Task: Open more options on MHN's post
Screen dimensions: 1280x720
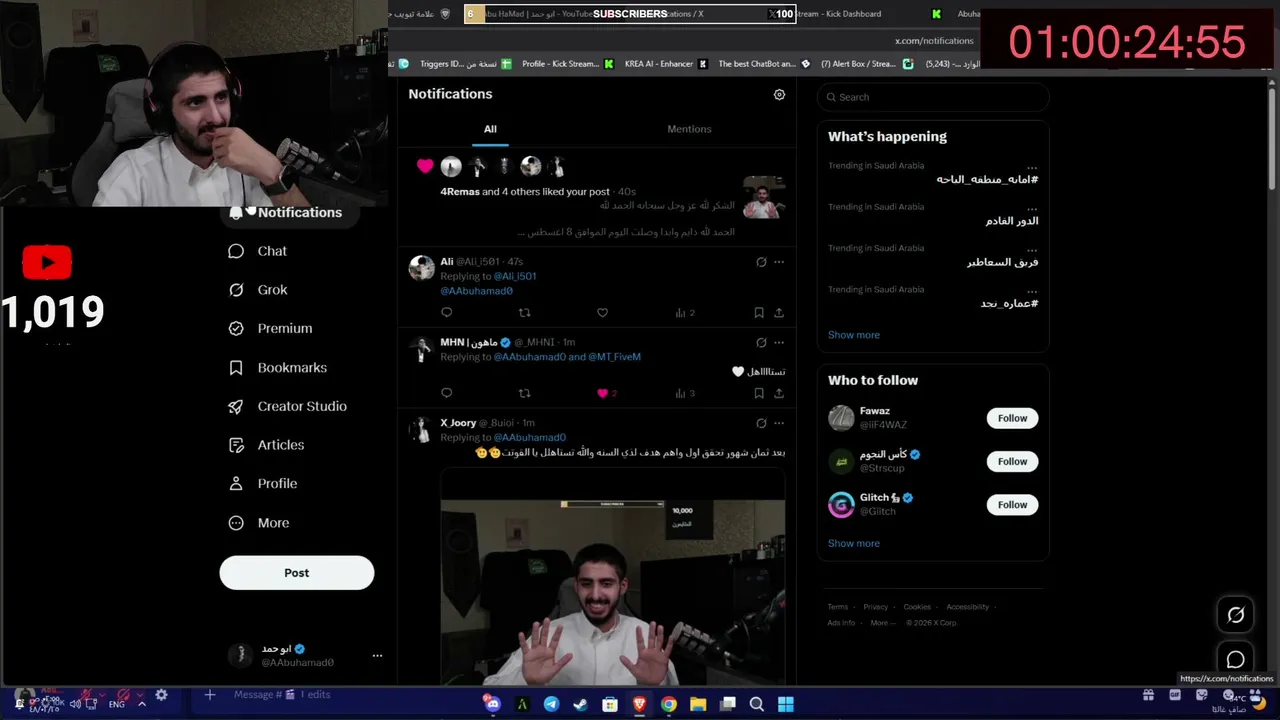Action: (x=779, y=342)
